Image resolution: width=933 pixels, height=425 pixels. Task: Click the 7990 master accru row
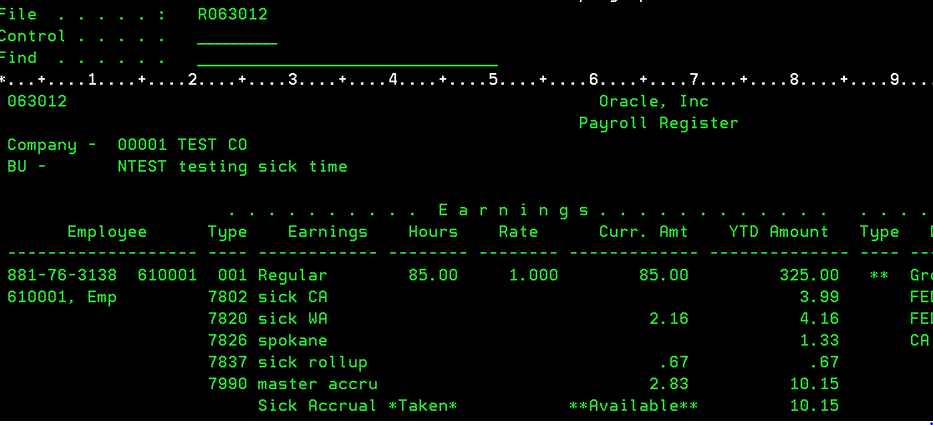point(293,385)
